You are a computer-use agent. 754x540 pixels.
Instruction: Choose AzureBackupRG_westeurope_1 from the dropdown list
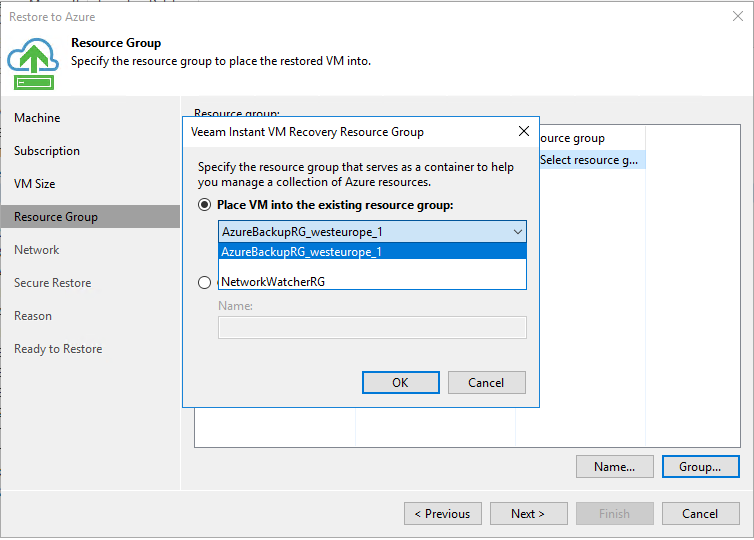point(372,251)
